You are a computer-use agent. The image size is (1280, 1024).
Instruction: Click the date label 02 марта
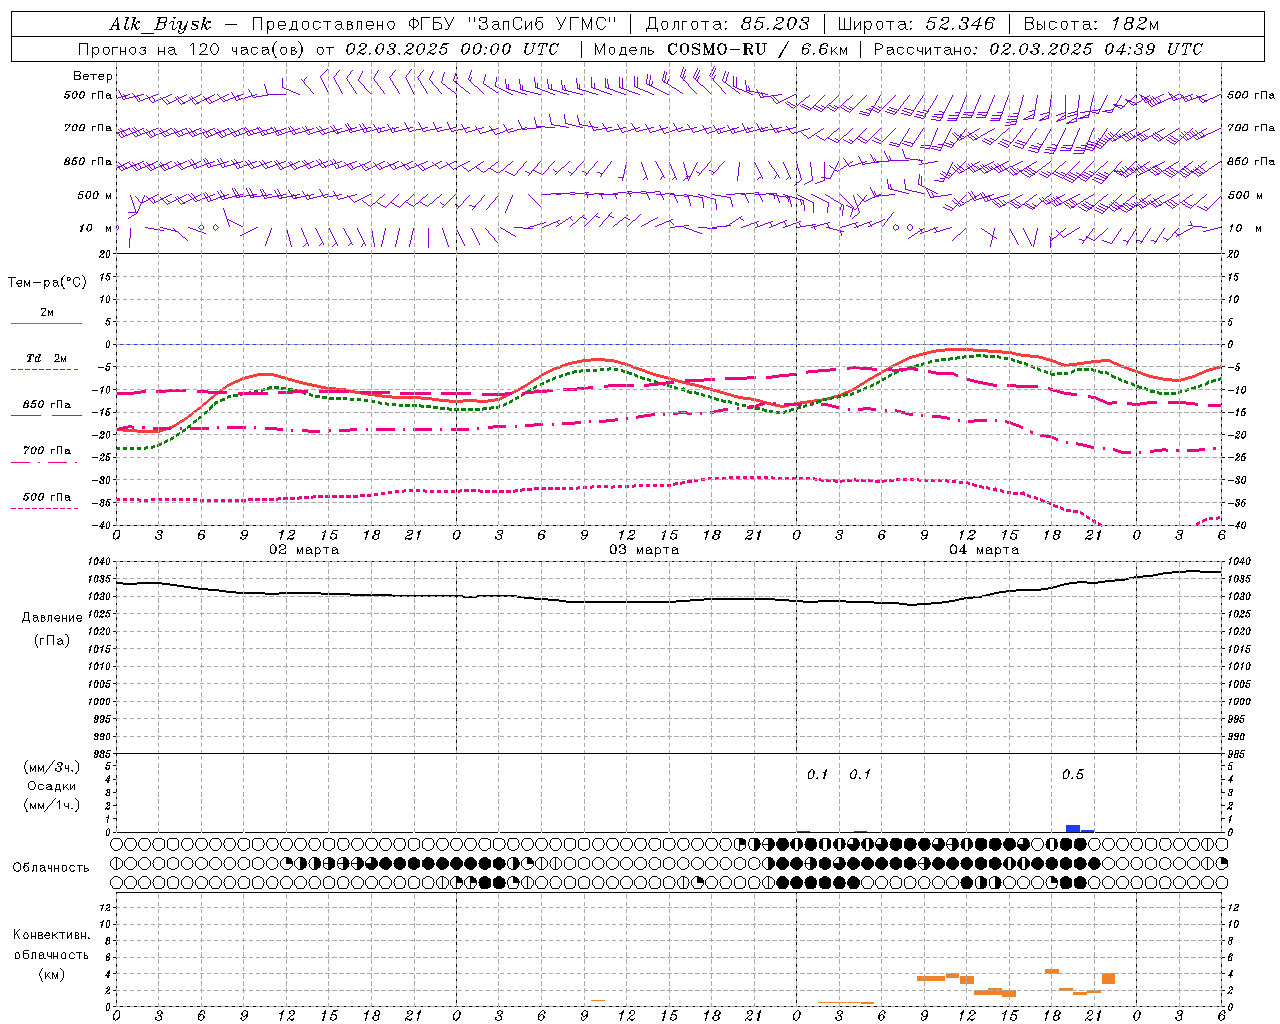pyautogui.click(x=304, y=549)
